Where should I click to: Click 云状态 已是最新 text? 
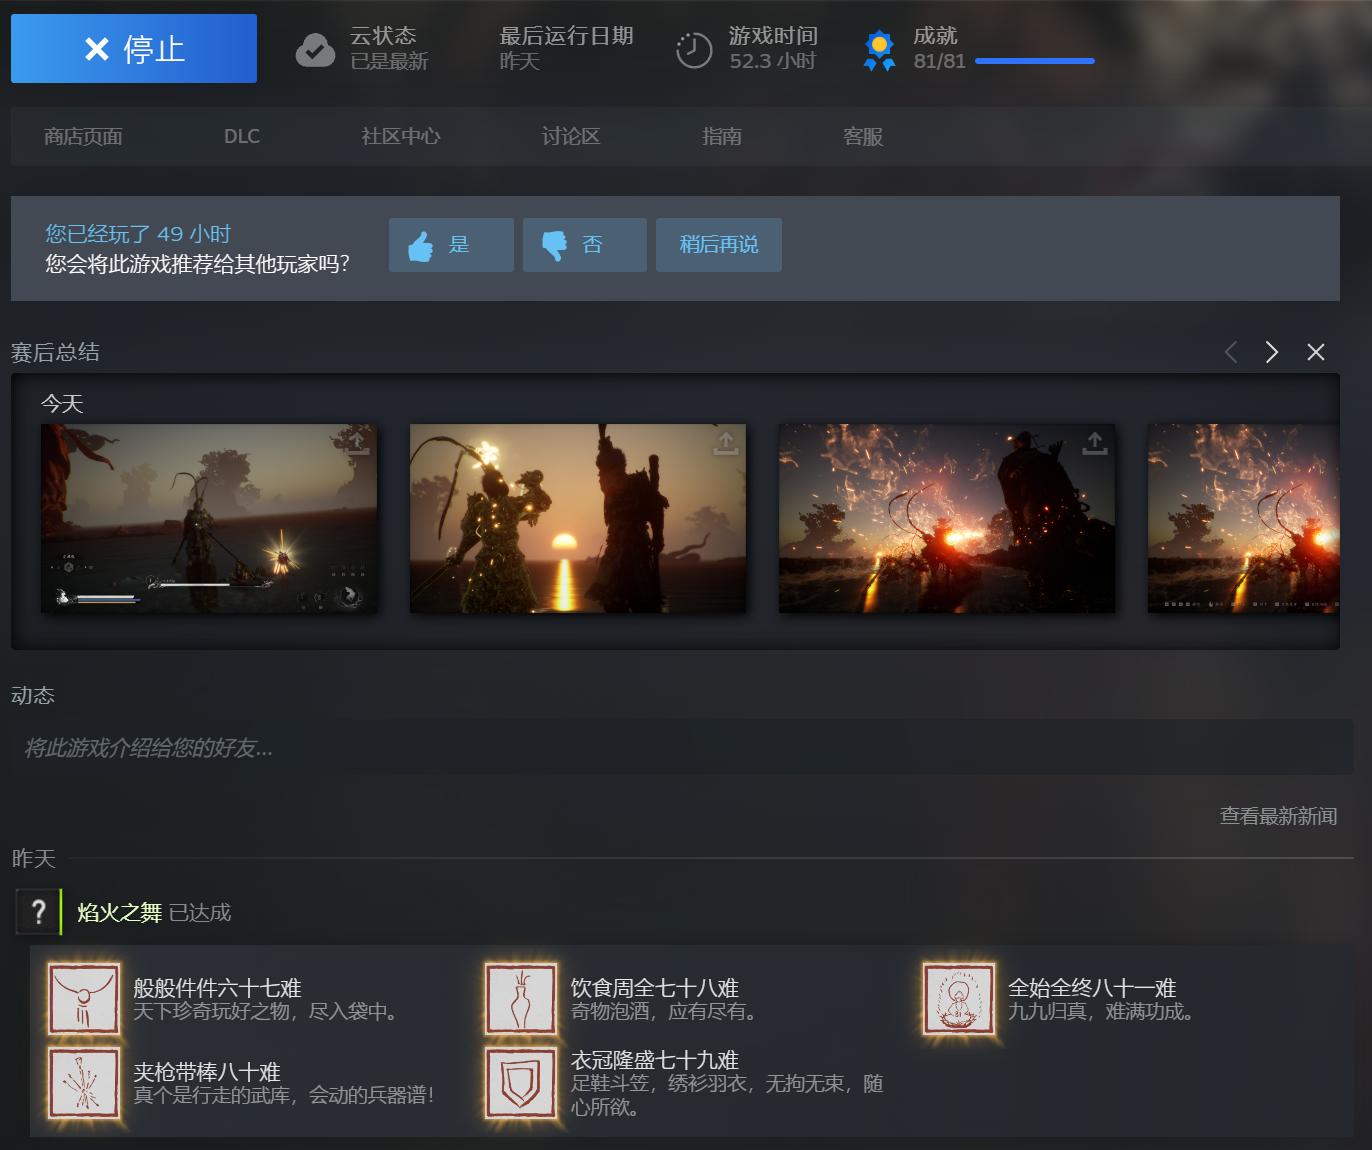tap(389, 48)
